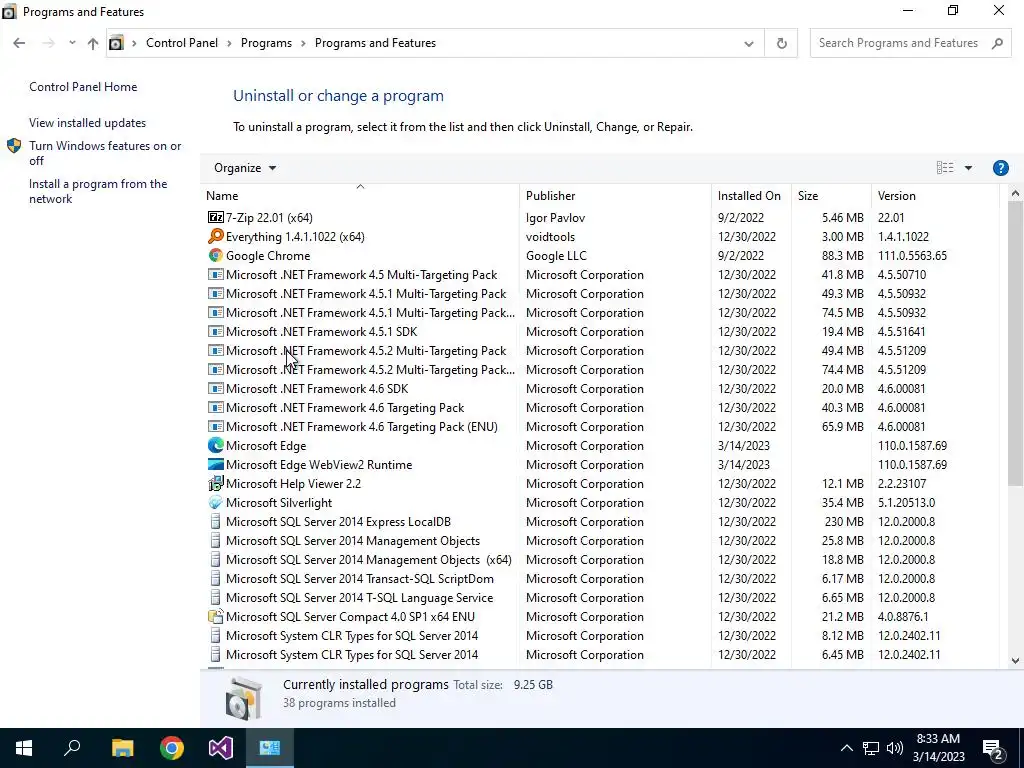Sort by the Size column header

831,195
